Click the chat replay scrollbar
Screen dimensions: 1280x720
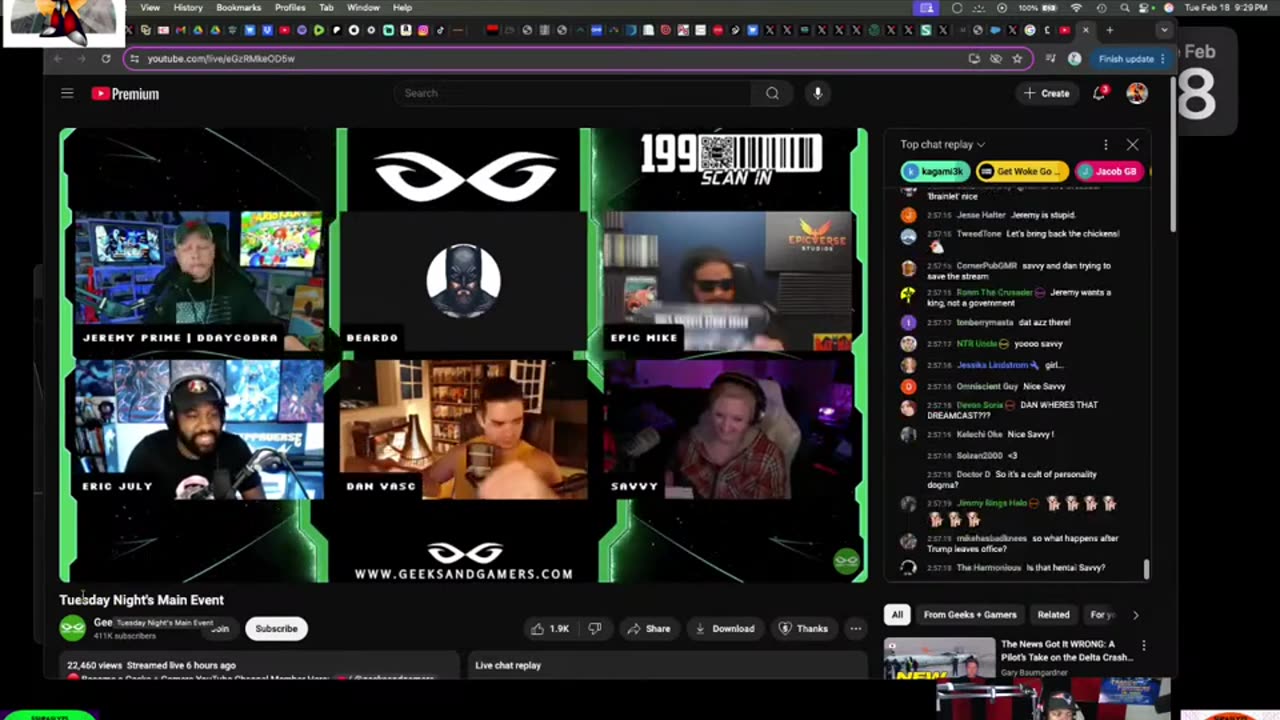pyautogui.click(x=1146, y=568)
